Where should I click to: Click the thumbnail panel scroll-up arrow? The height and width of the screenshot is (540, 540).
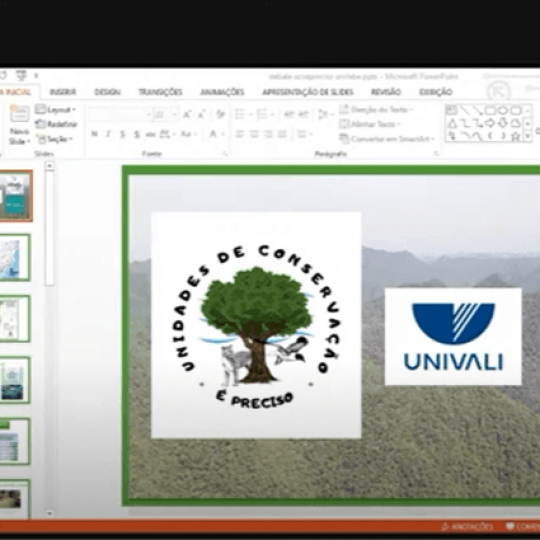(50, 166)
